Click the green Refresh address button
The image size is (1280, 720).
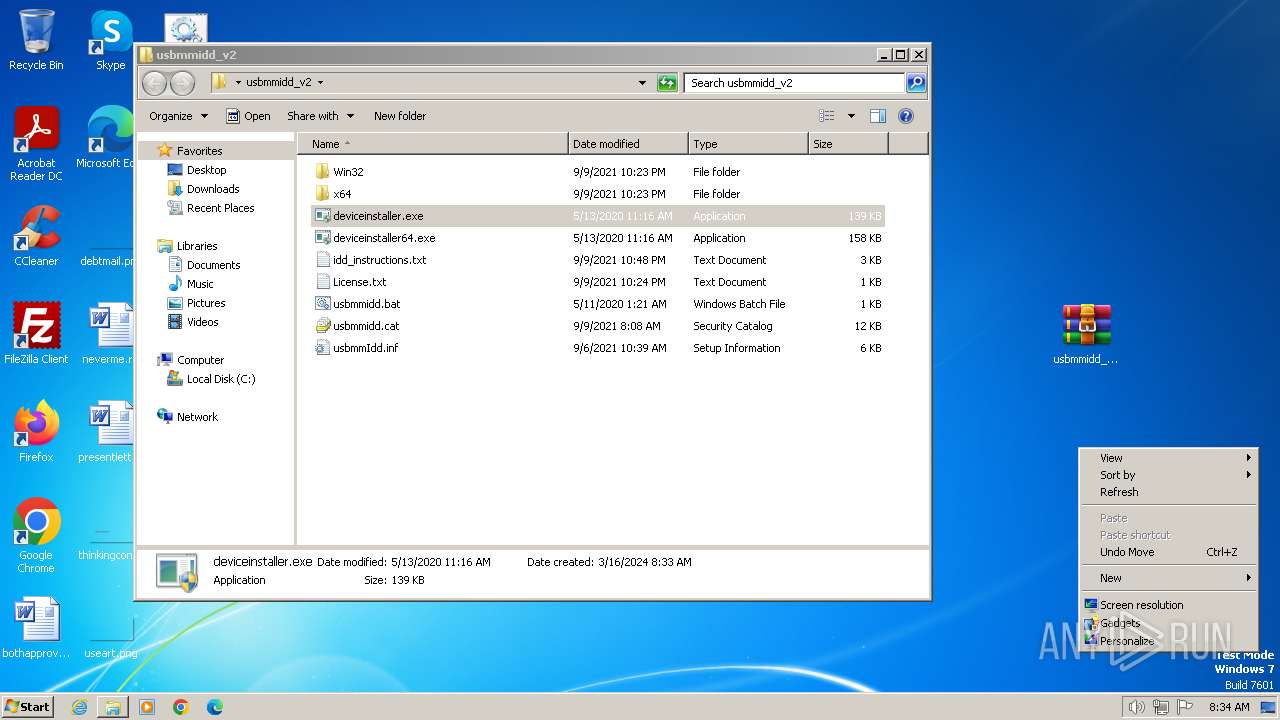point(667,83)
